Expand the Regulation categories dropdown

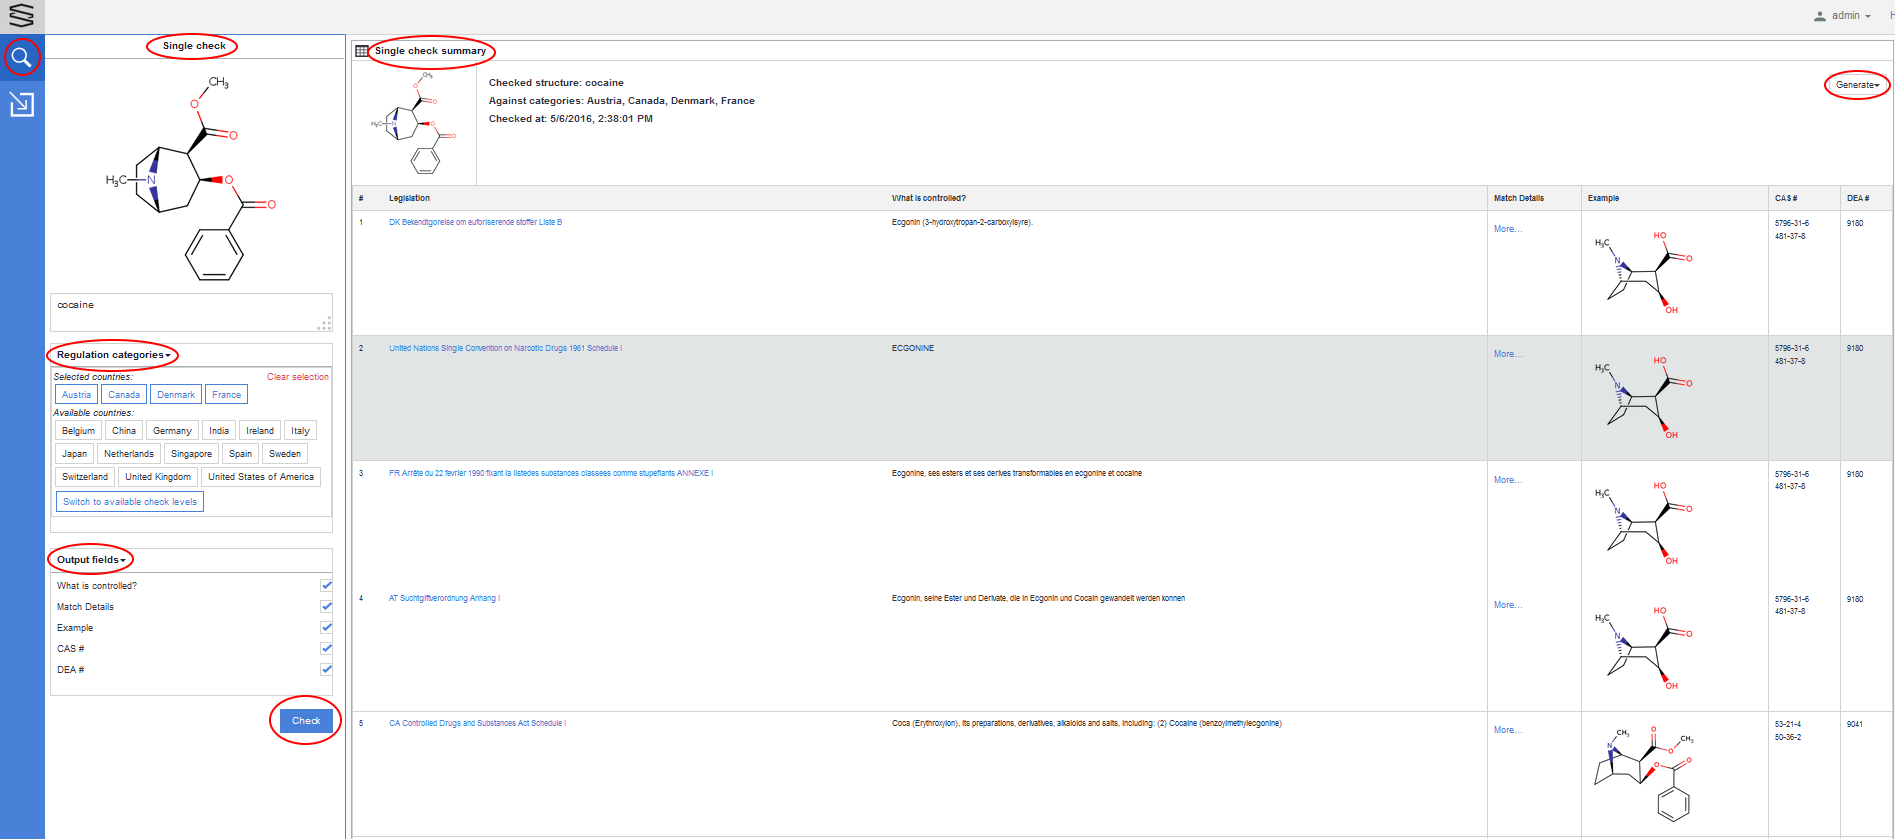[x=113, y=355]
